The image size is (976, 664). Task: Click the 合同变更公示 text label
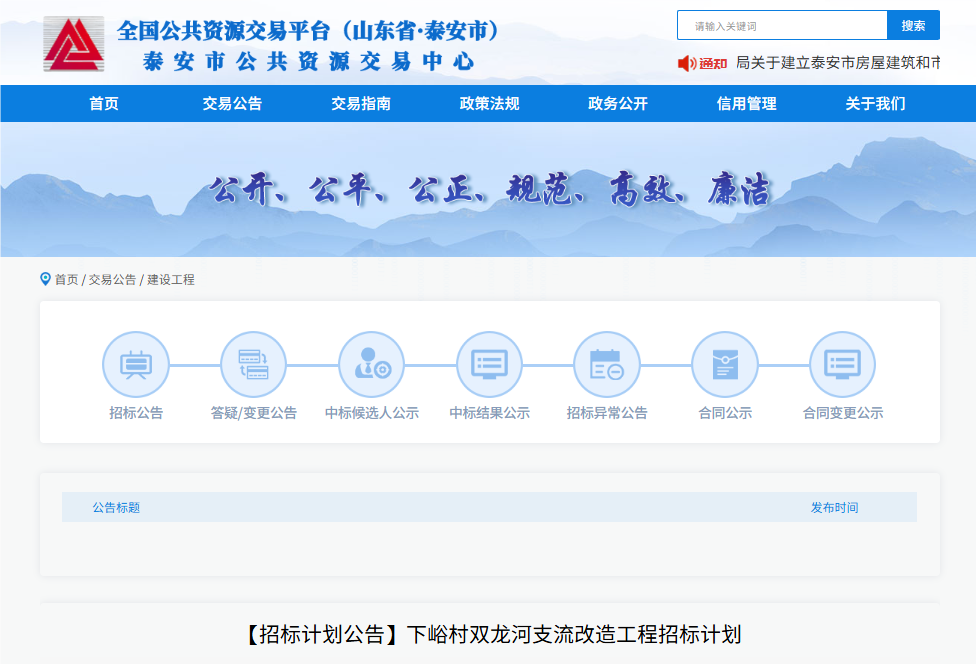pyautogui.click(x=843, y=413)
